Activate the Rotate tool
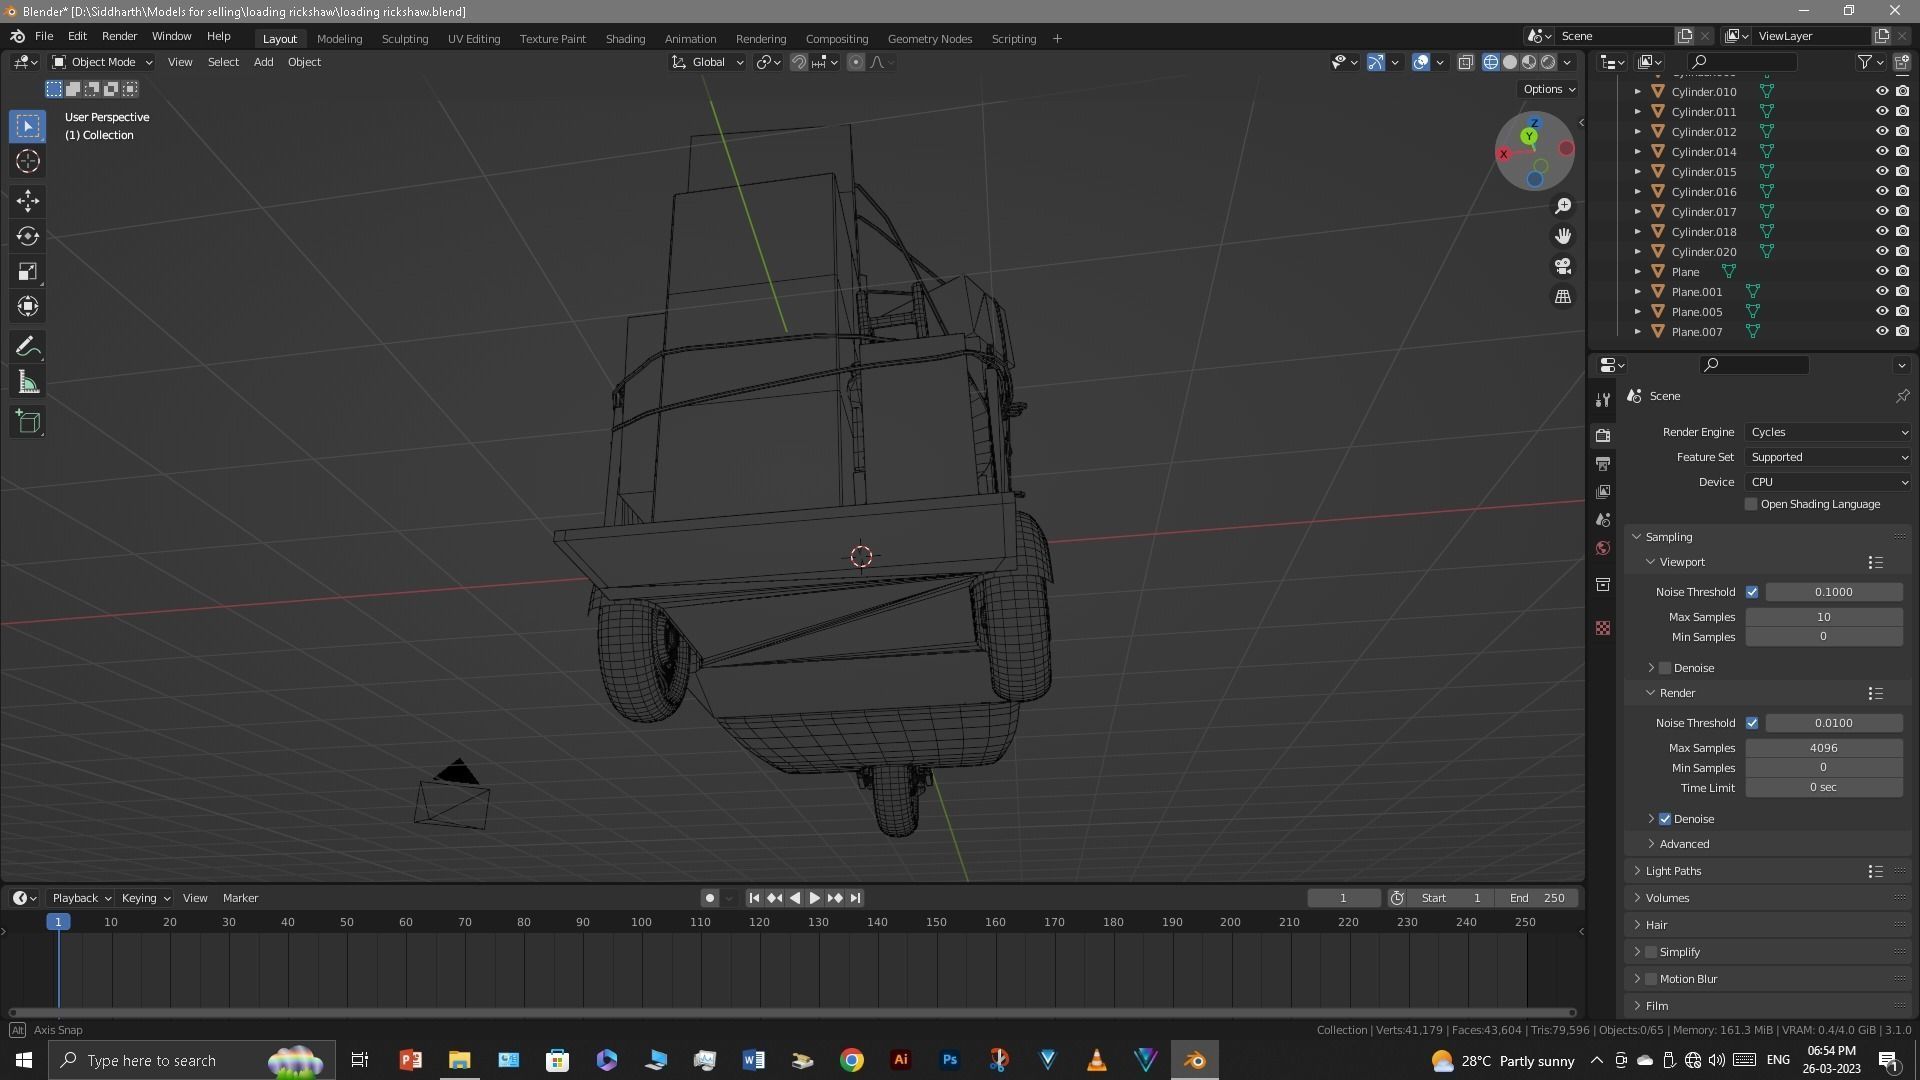The image size is (1920, 1080). [28, 236]
